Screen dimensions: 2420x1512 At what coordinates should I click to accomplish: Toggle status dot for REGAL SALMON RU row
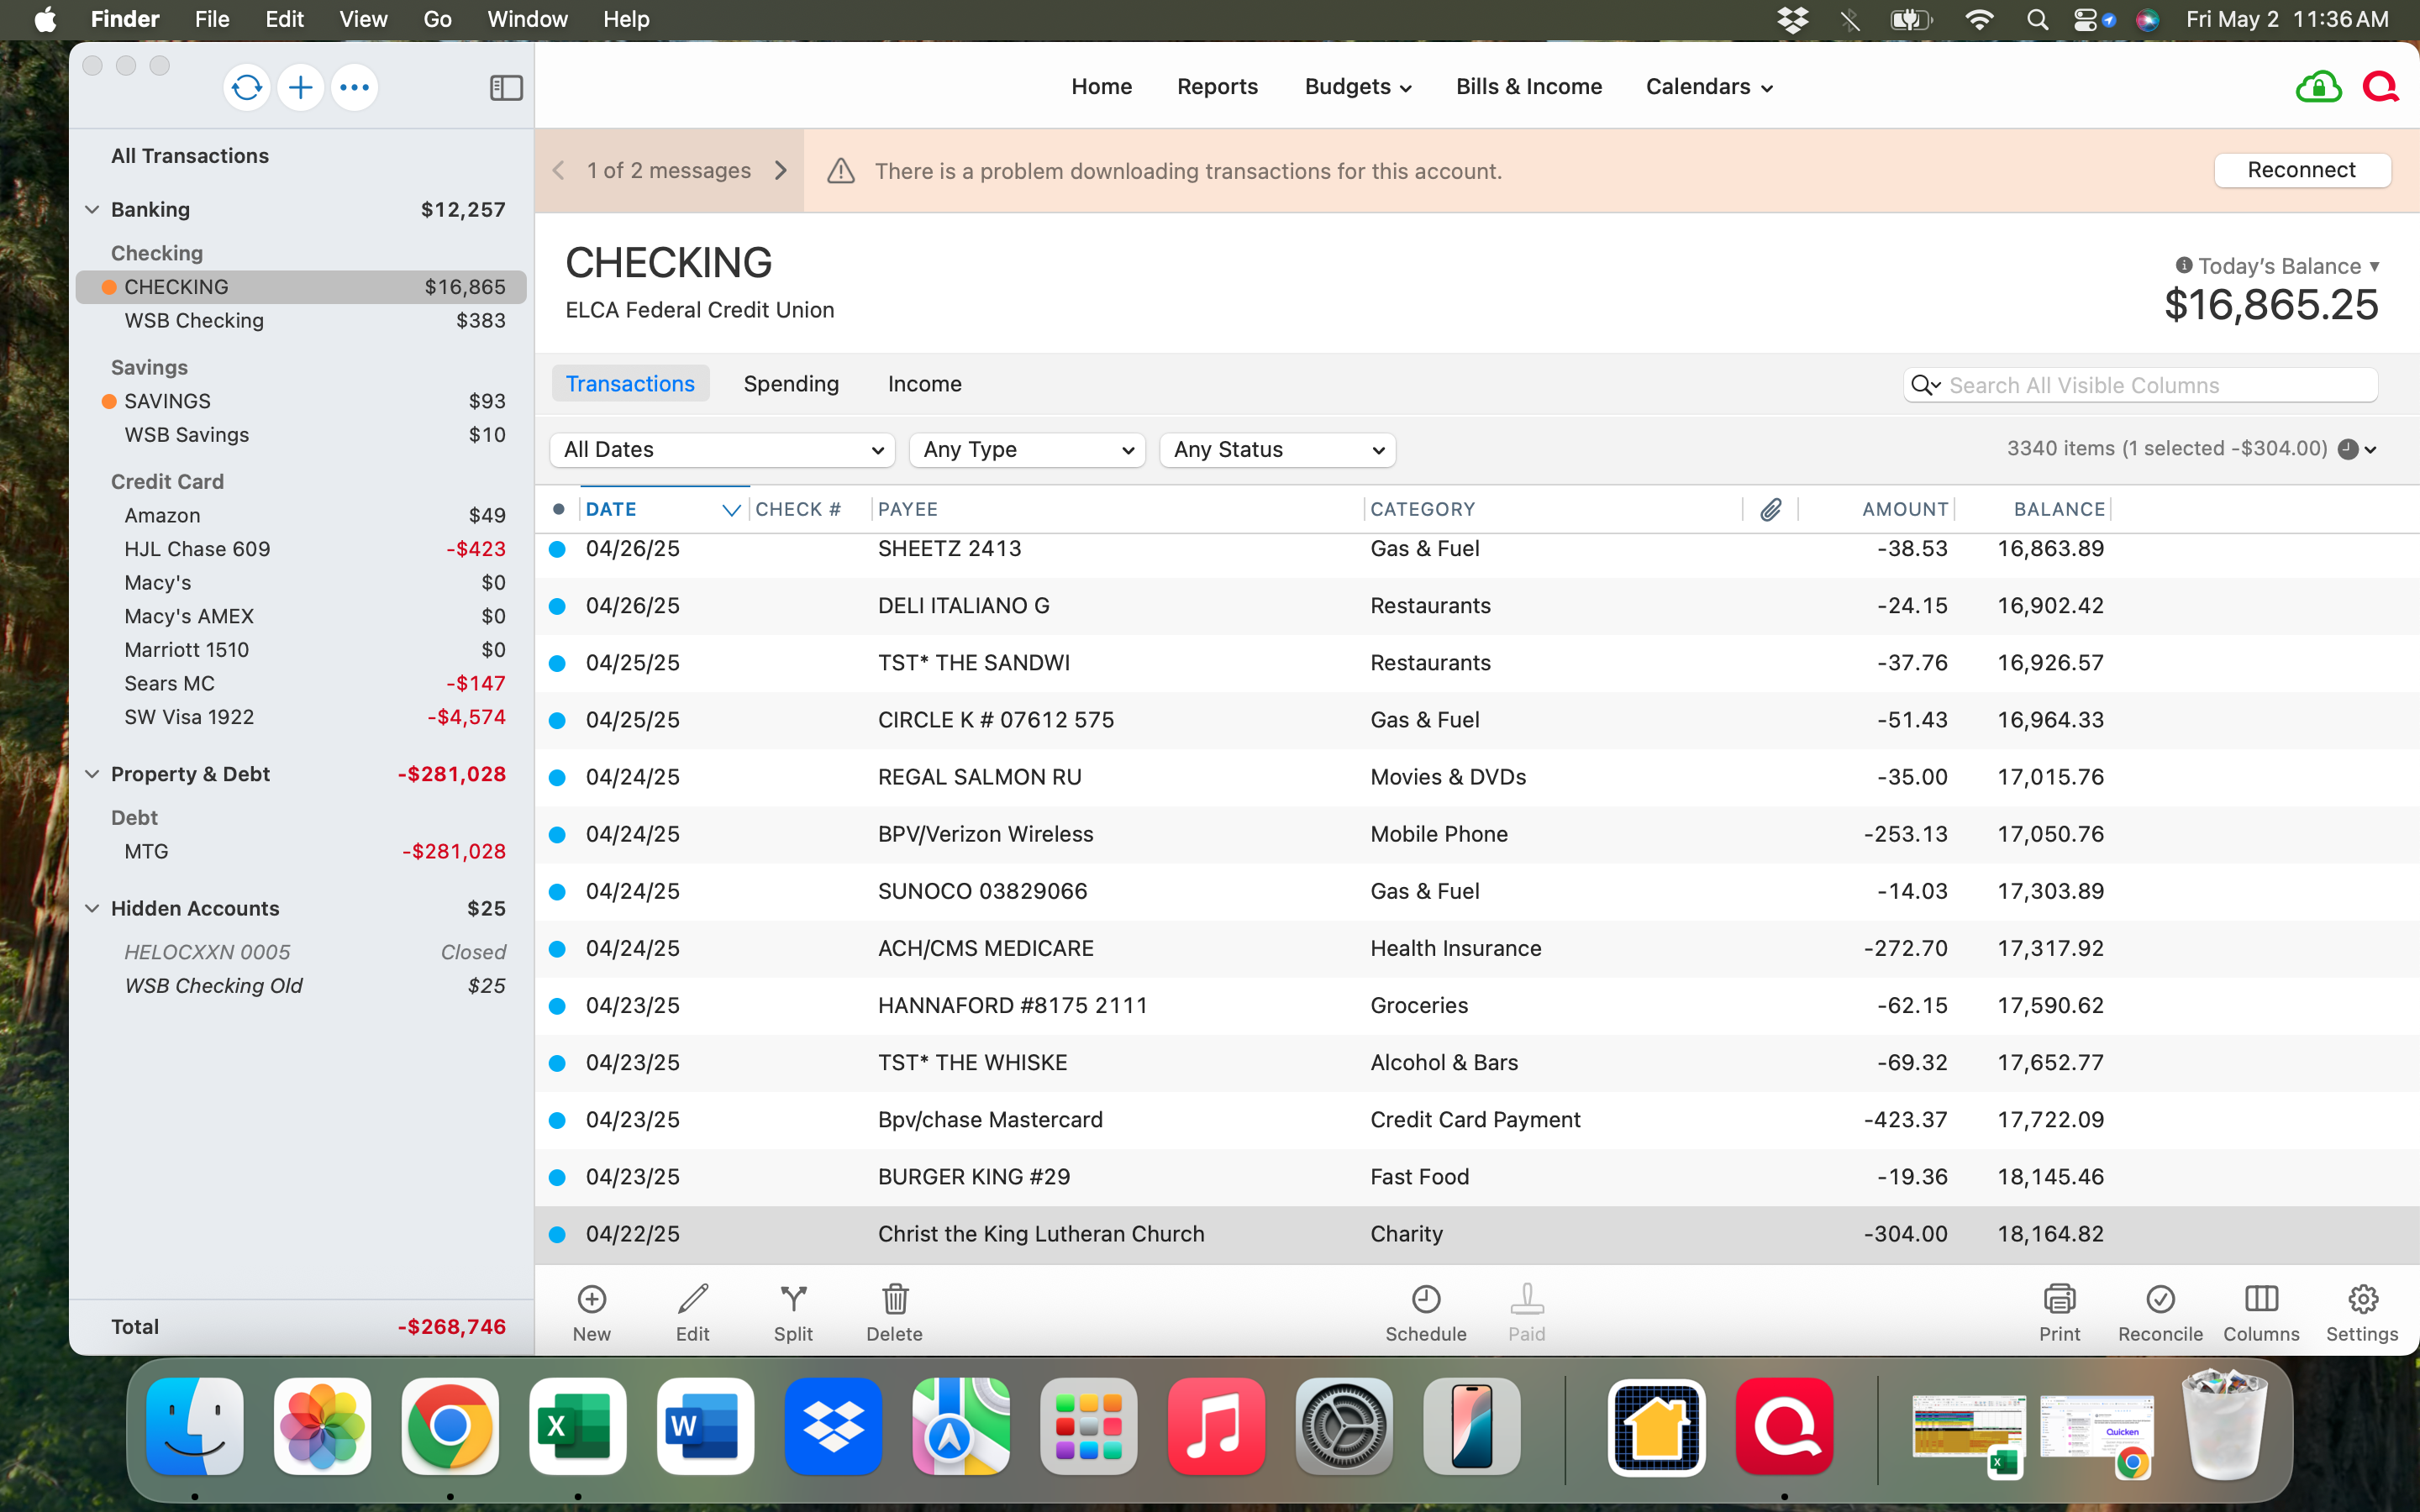click(x=558, y=777)
